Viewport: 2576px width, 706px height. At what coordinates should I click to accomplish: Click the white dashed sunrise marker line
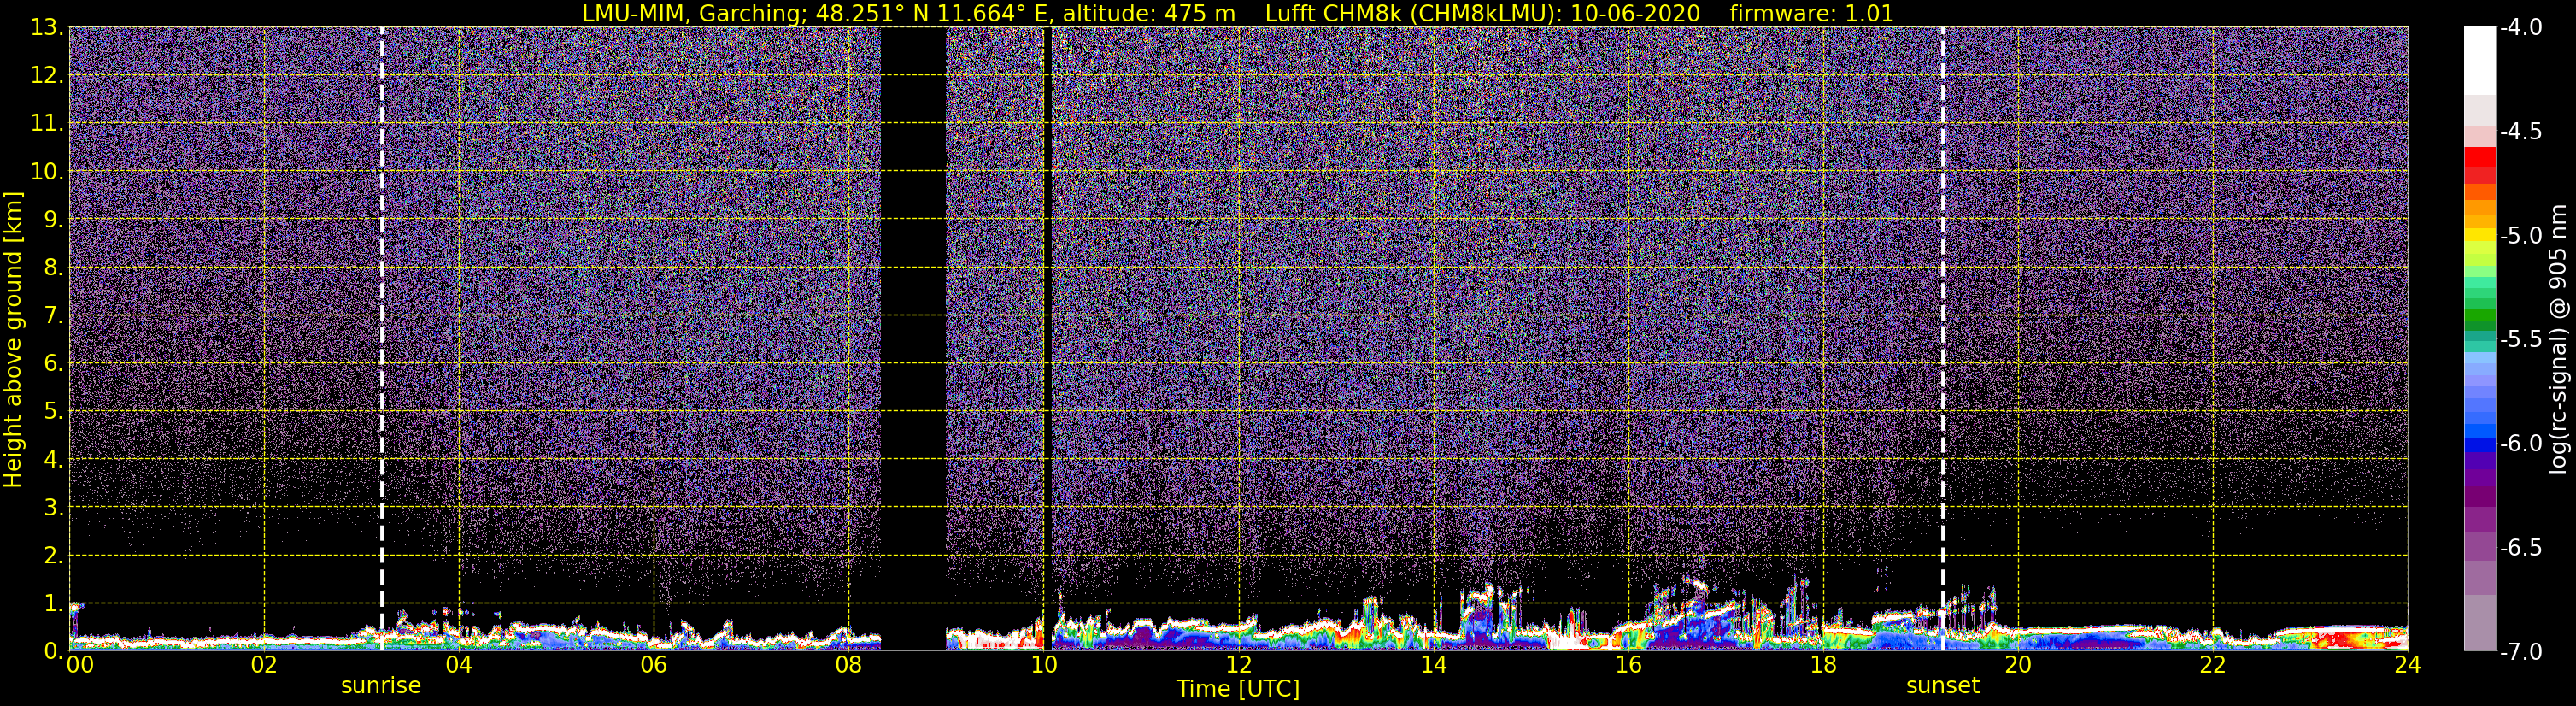tap(382, 339)
